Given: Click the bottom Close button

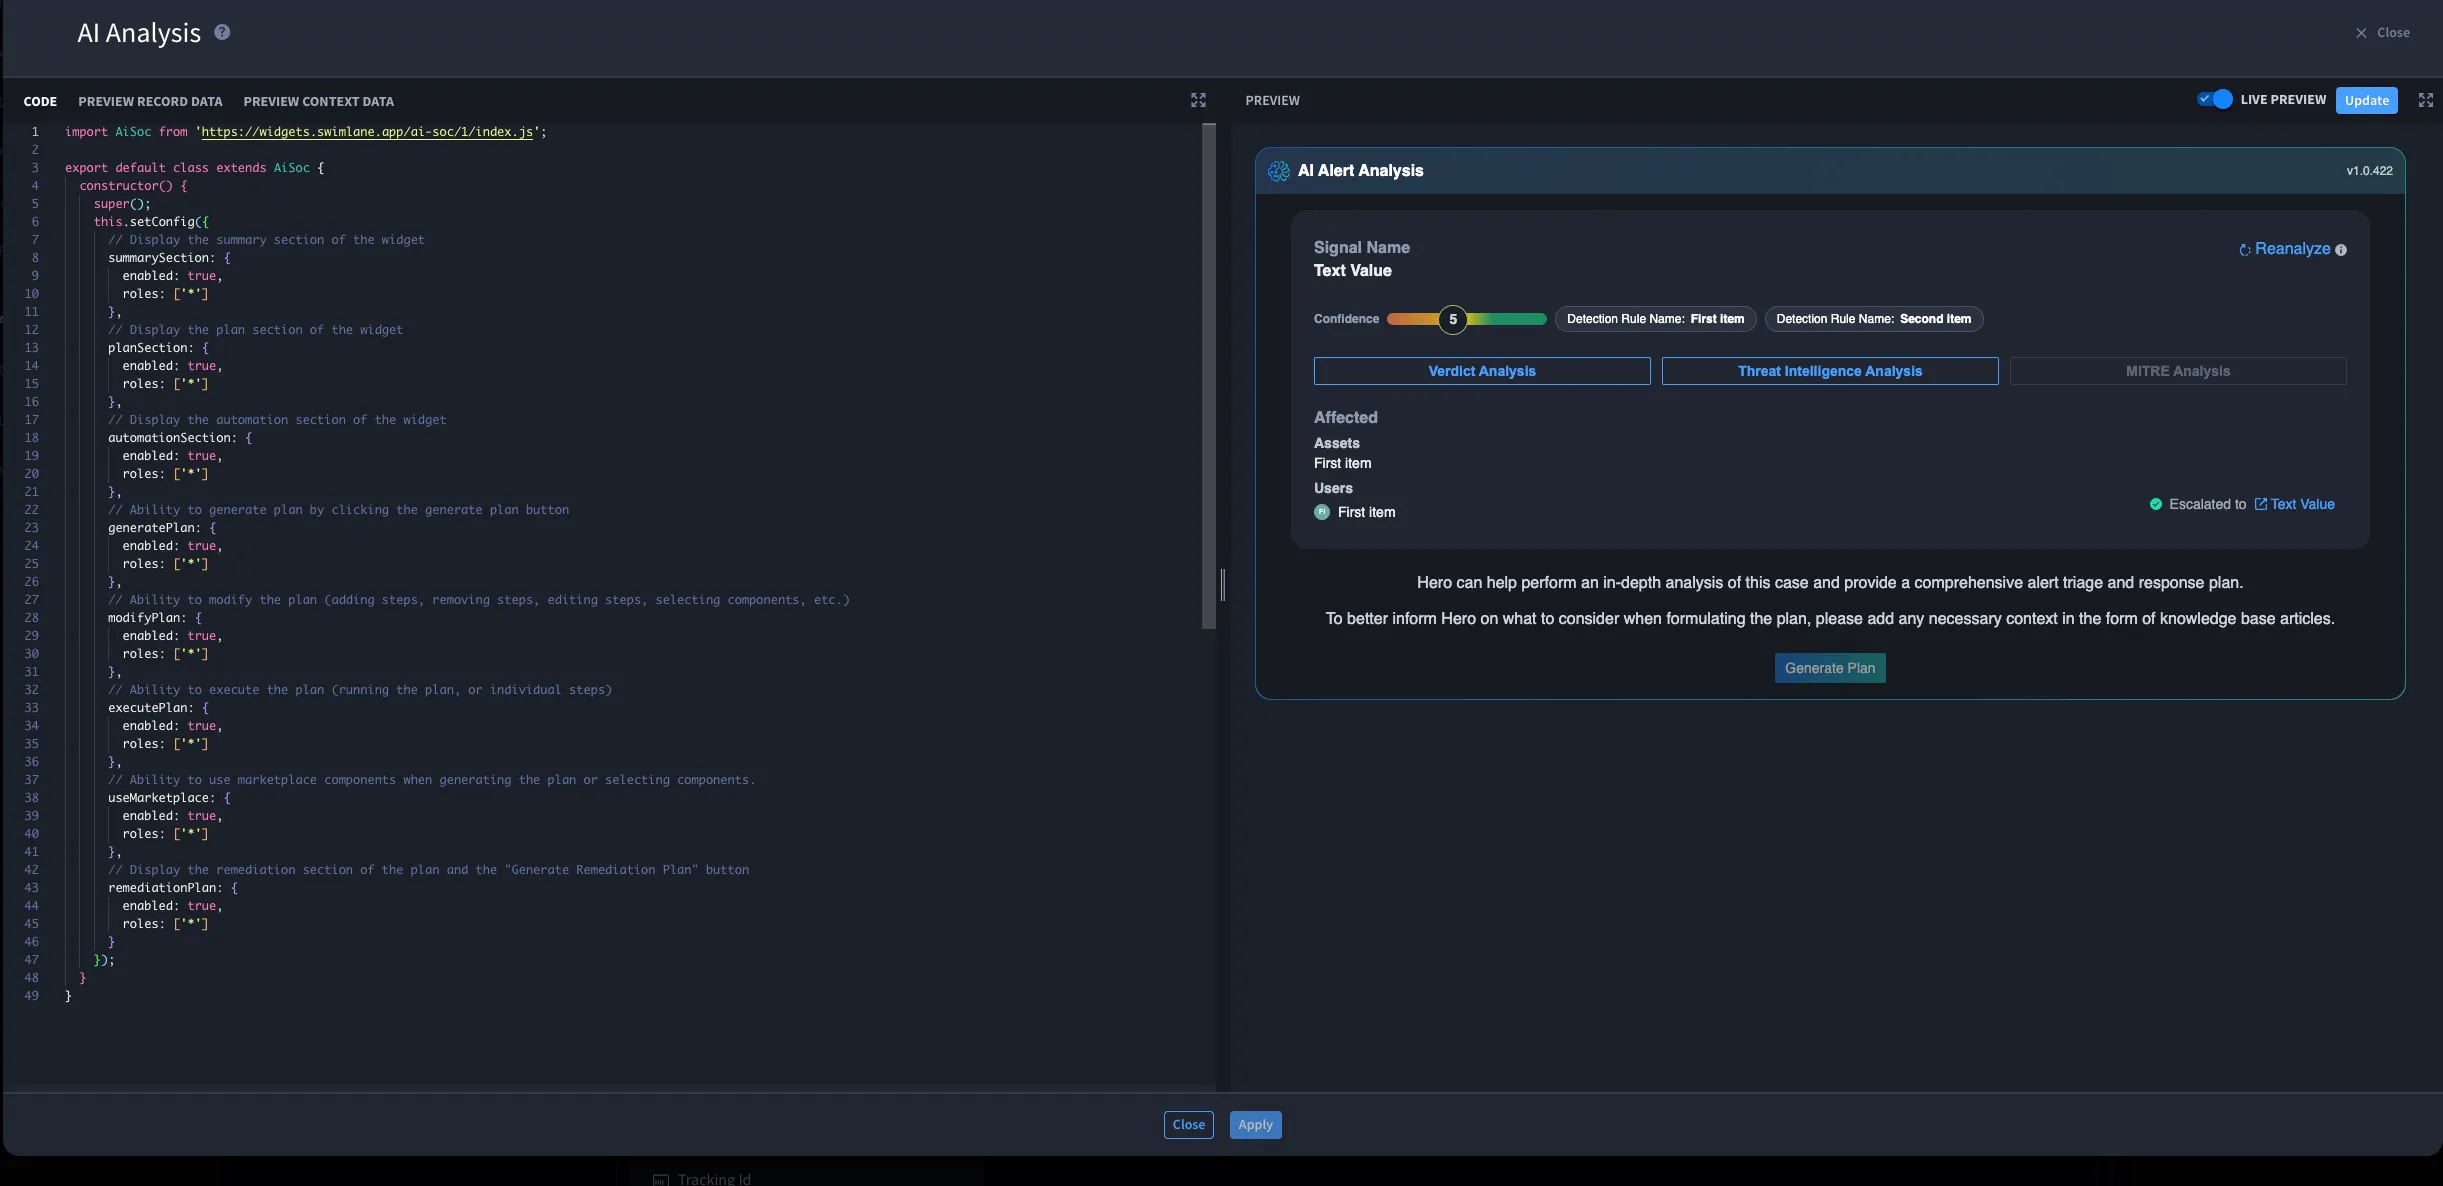Looking at the screenshot, I should click(x=1188, y=1125).
